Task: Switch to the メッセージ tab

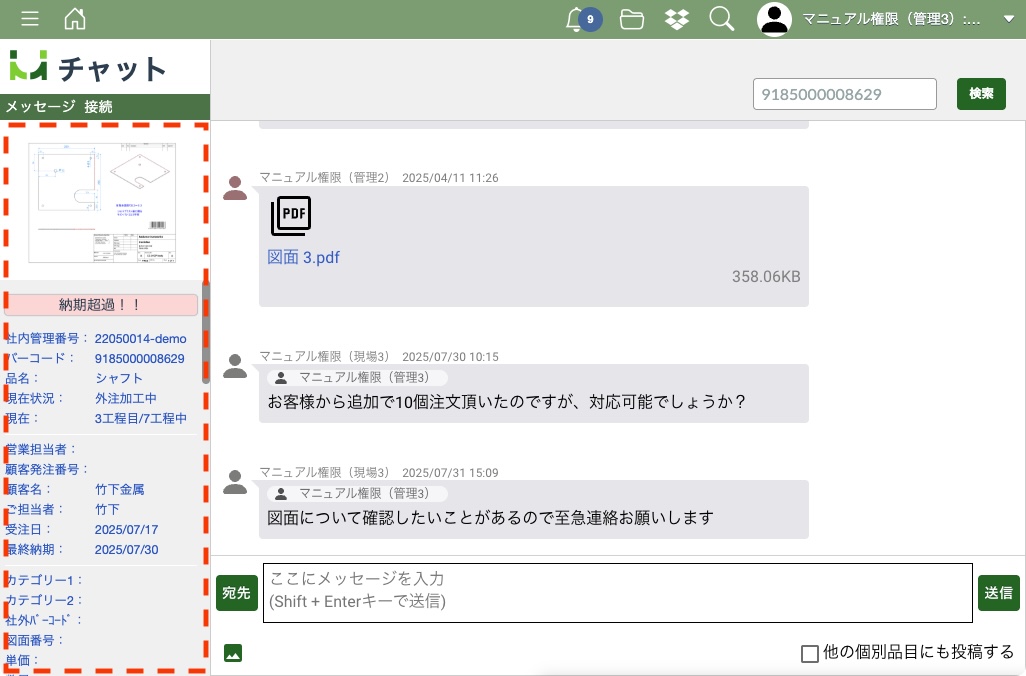Action: pos(40,106)
